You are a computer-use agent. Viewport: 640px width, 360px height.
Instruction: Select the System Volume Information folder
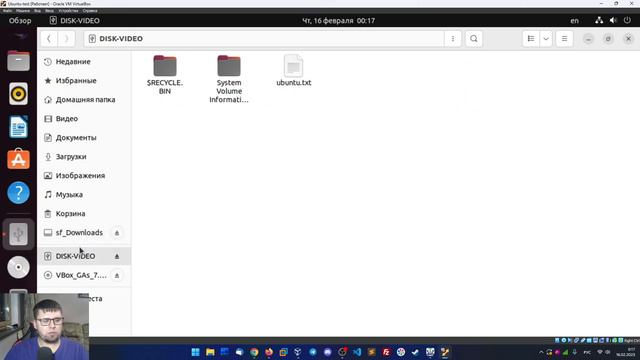pyautogui.click(x=229, y=79)
